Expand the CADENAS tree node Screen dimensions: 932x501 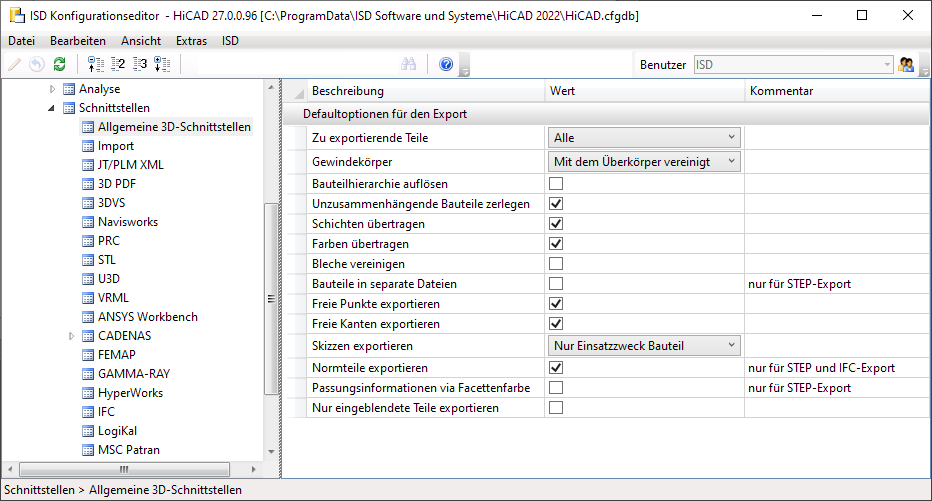tap(71, 336)
